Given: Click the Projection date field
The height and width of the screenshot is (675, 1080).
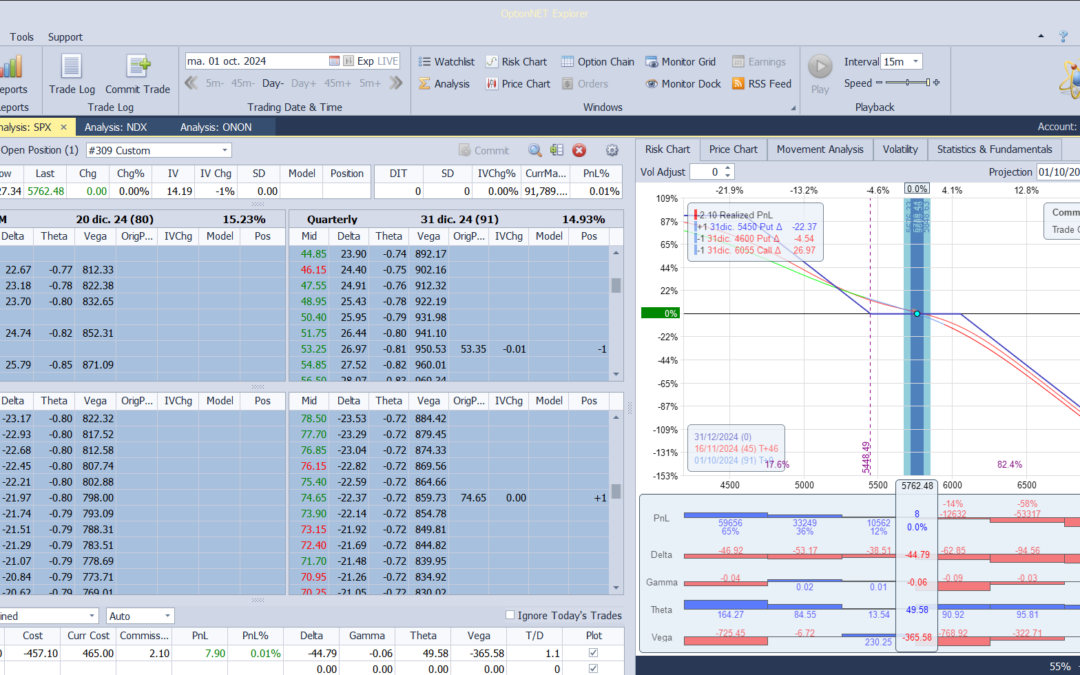Looking at the screenshot, I should (1058, 172).
